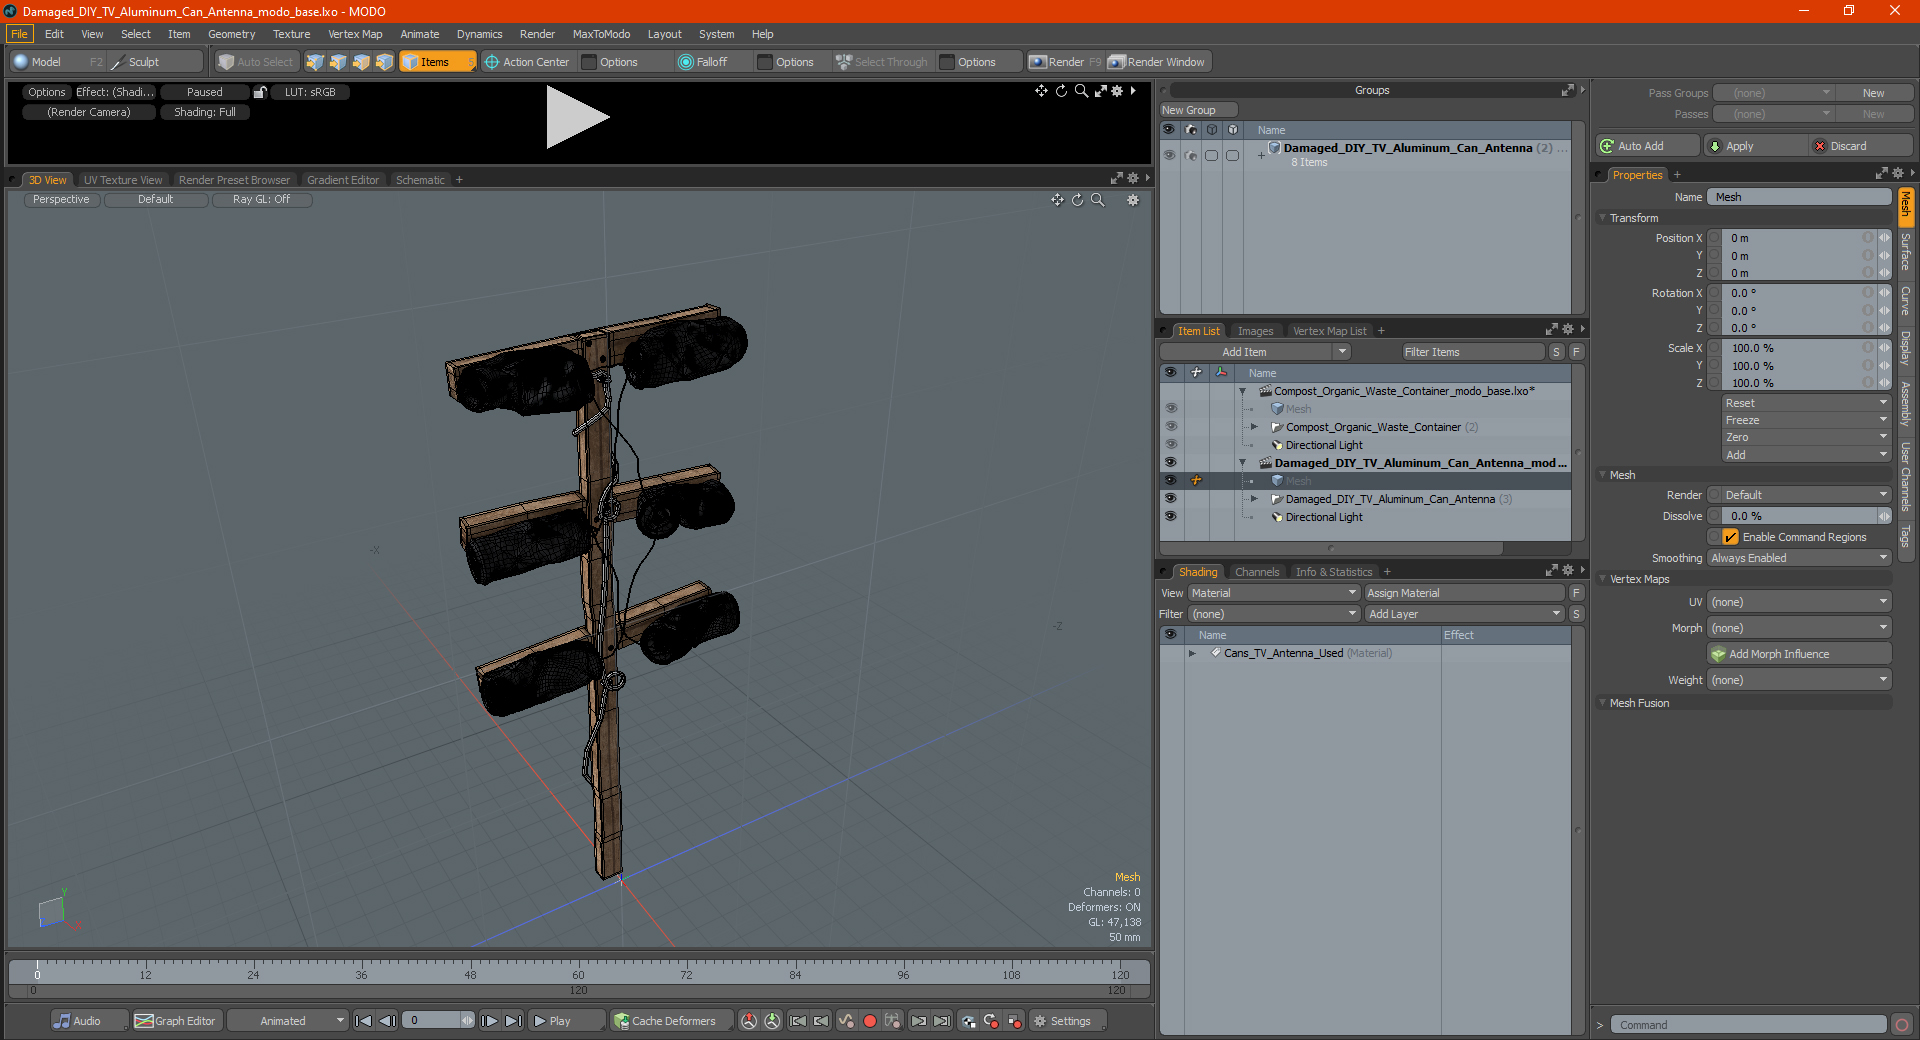Open UV vertex map dropdown
1920x1040 pixels.
1799,602
